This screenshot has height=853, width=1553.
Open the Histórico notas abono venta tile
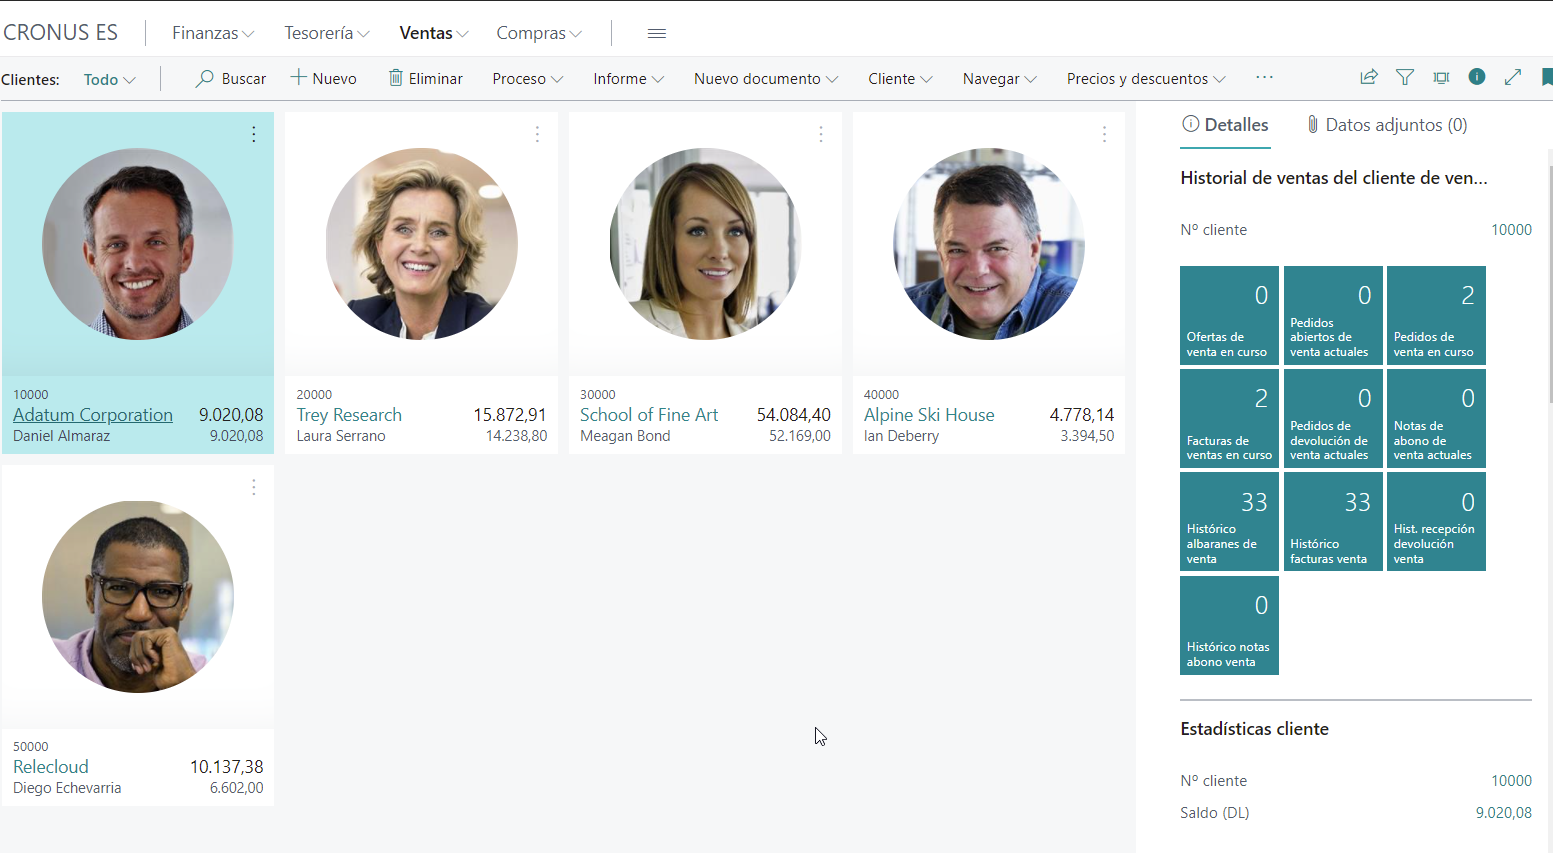click(1229, 625)
